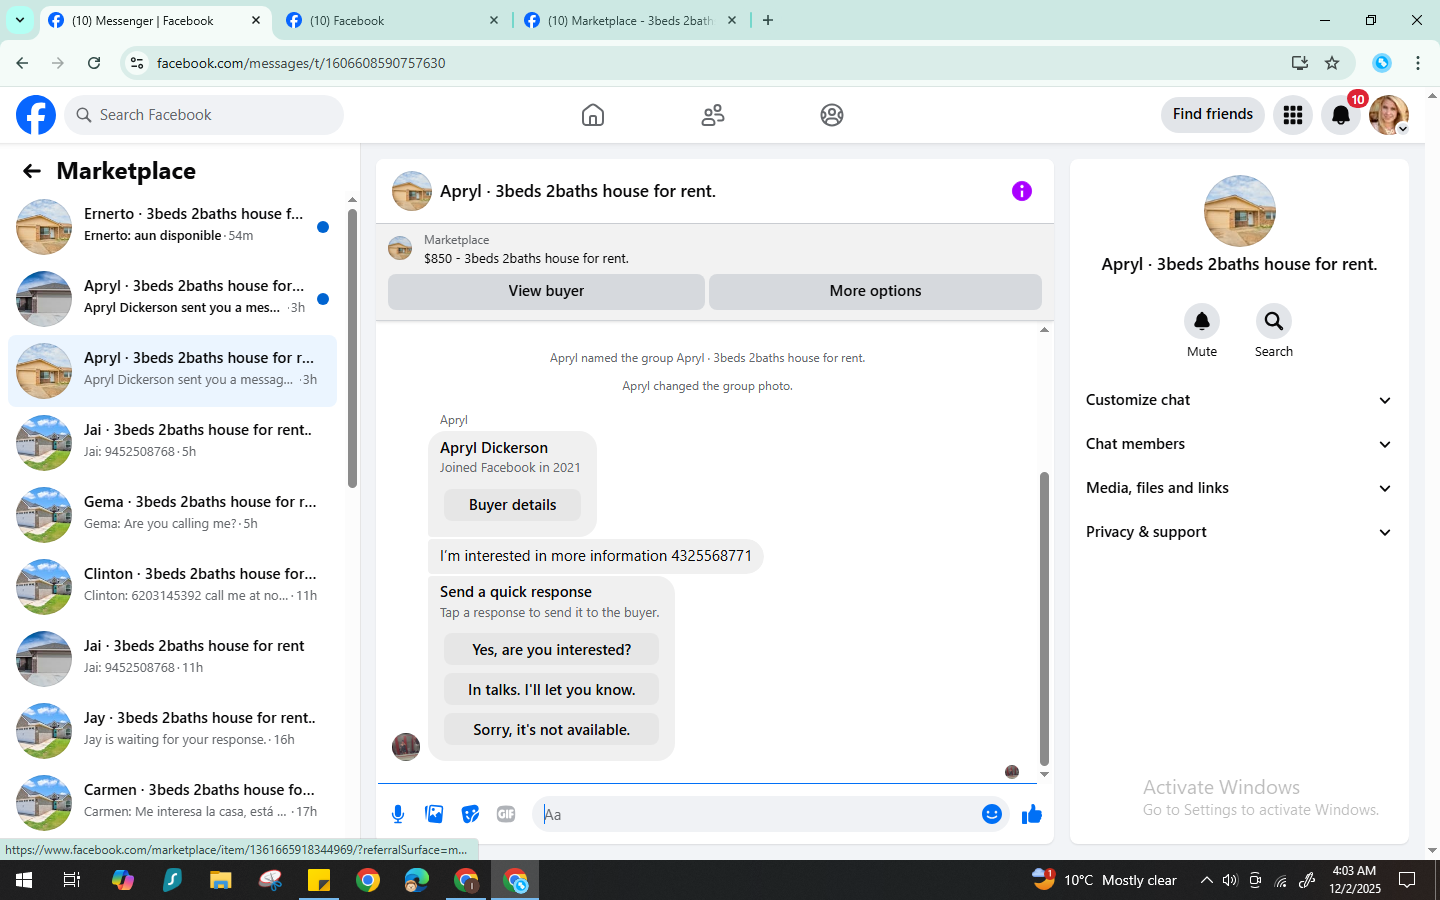1440x900 pixels.
Task: Open Apryl group photo in right panel
Action: tap(1240, 211)
